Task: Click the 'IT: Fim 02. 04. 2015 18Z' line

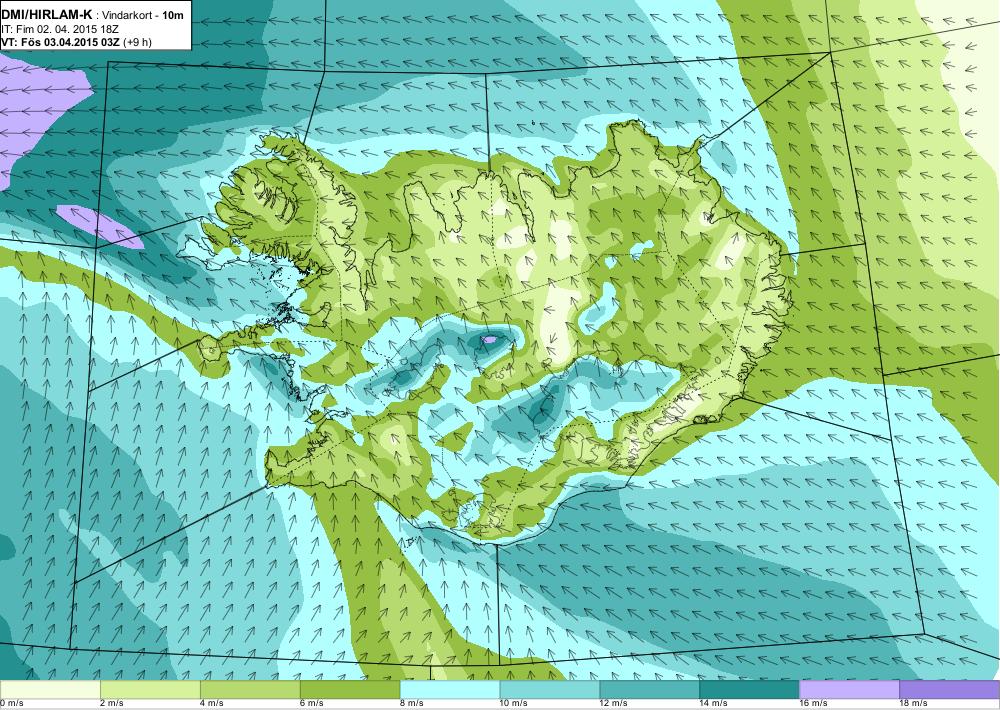Action: [60, 29]
